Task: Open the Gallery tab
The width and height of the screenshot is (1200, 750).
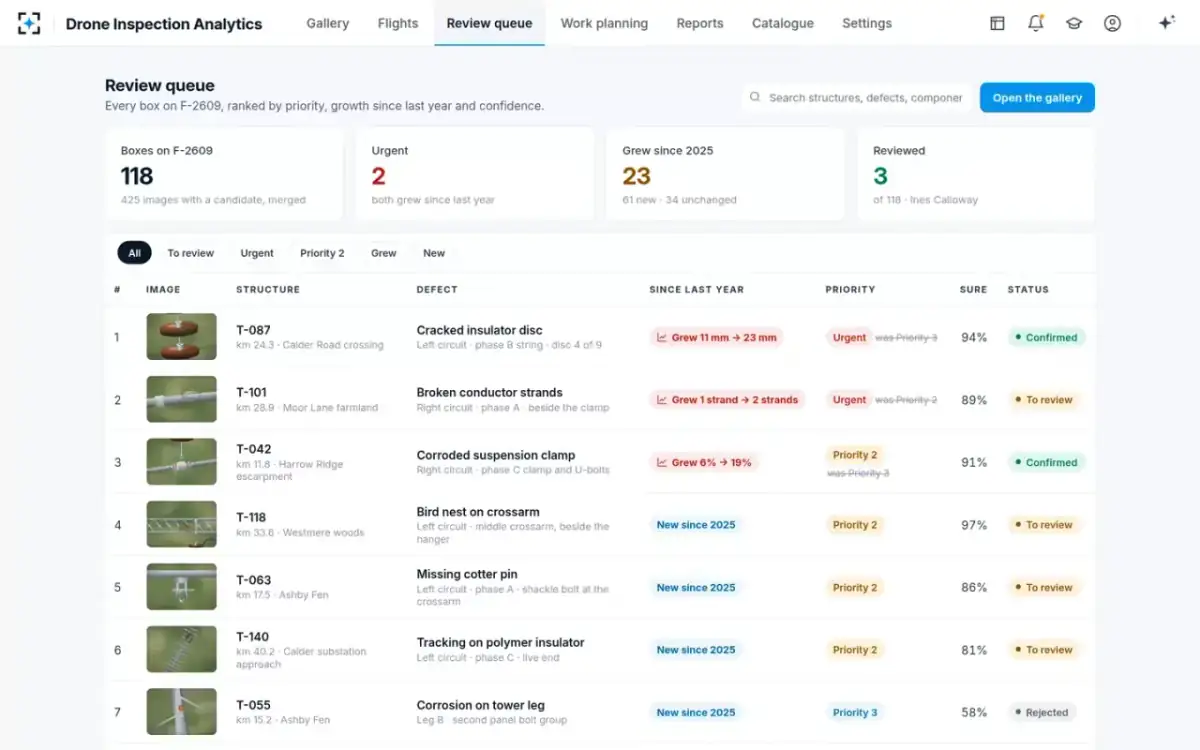Action: (x=328, y=23)
